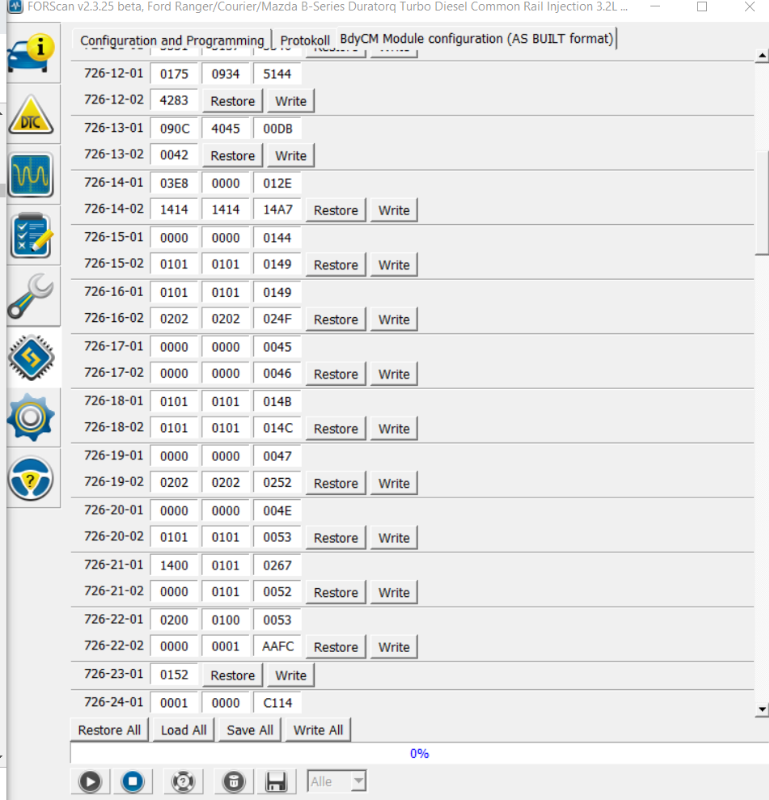Click Write for block 726-20-02
Viewport: 769px width, 800px height.
click(x=394, y=538)
